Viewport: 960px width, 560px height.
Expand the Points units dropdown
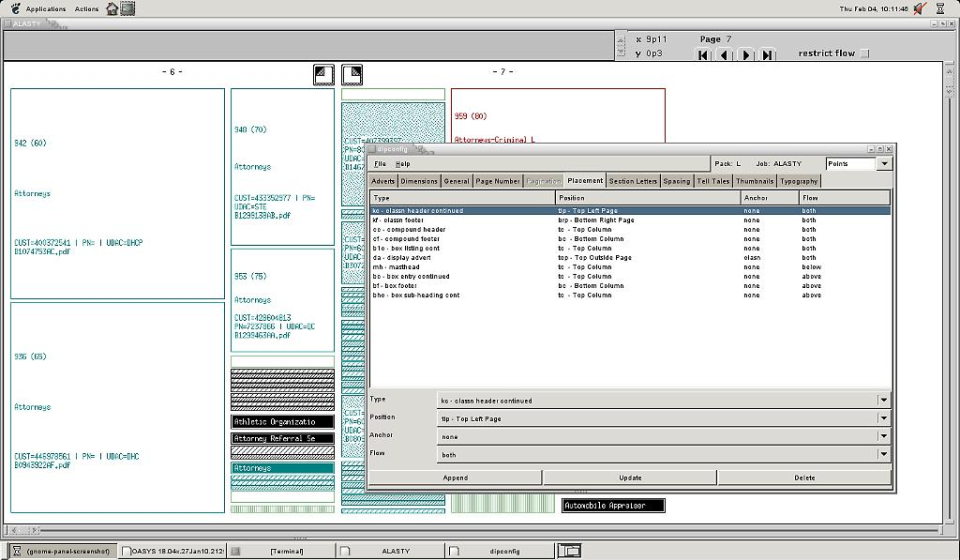tap(885, 163)
